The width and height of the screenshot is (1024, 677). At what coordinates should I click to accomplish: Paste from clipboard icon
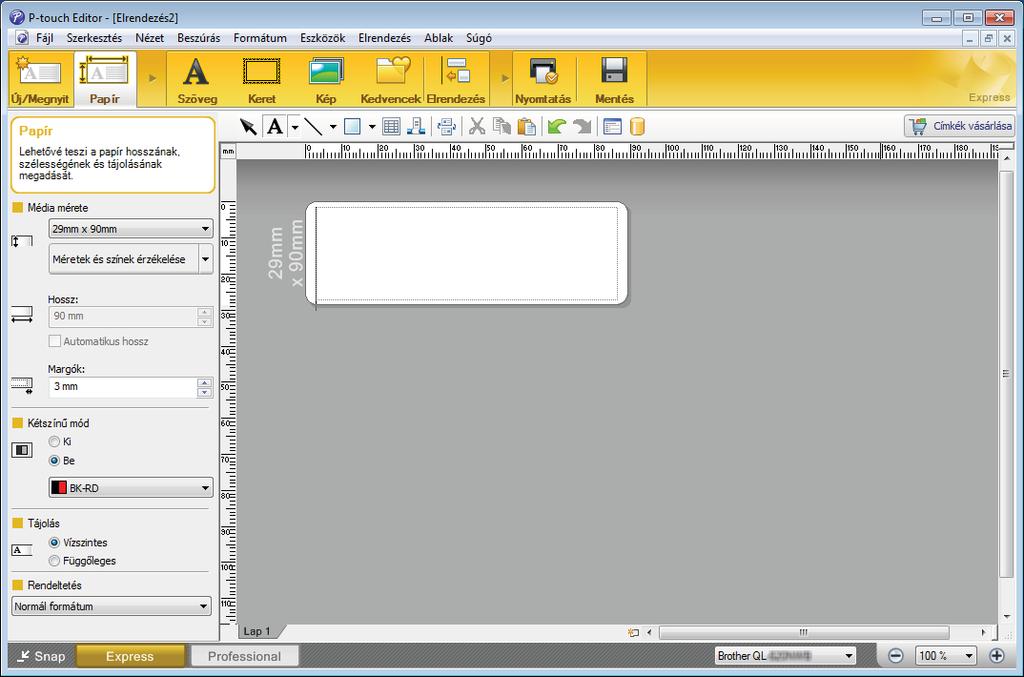(526, 126)
